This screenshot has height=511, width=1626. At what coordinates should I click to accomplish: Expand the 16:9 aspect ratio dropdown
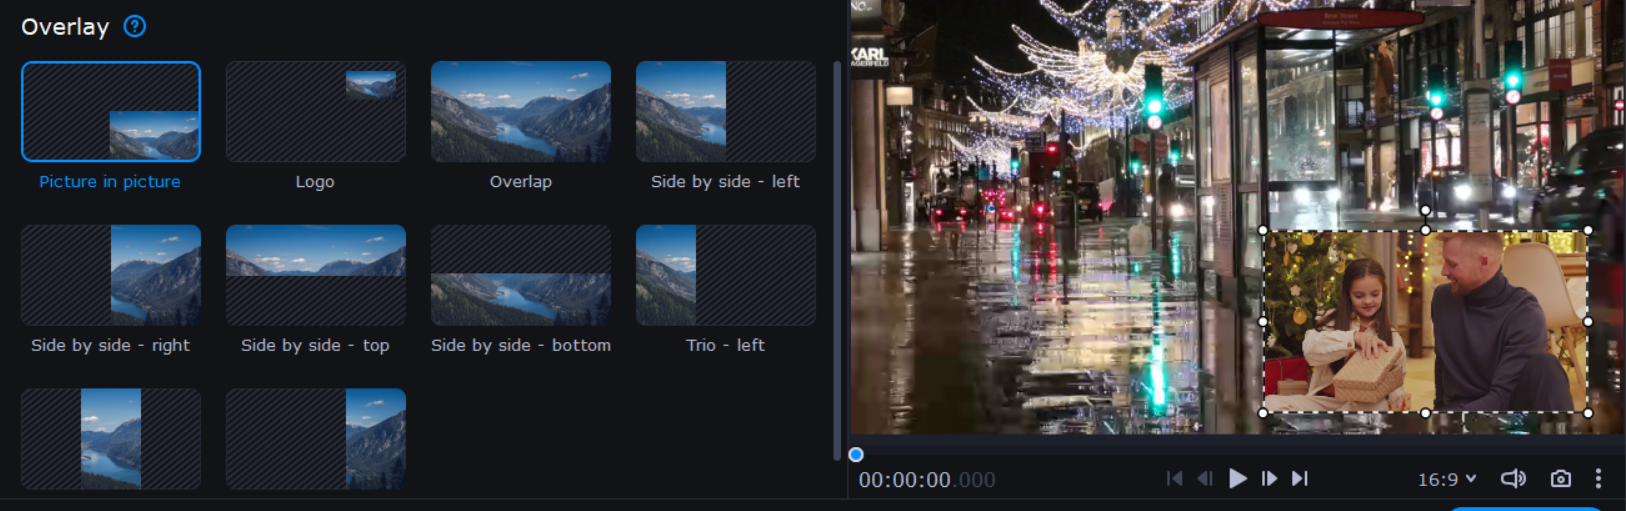pyautogui.click(x=1447, y=480)
